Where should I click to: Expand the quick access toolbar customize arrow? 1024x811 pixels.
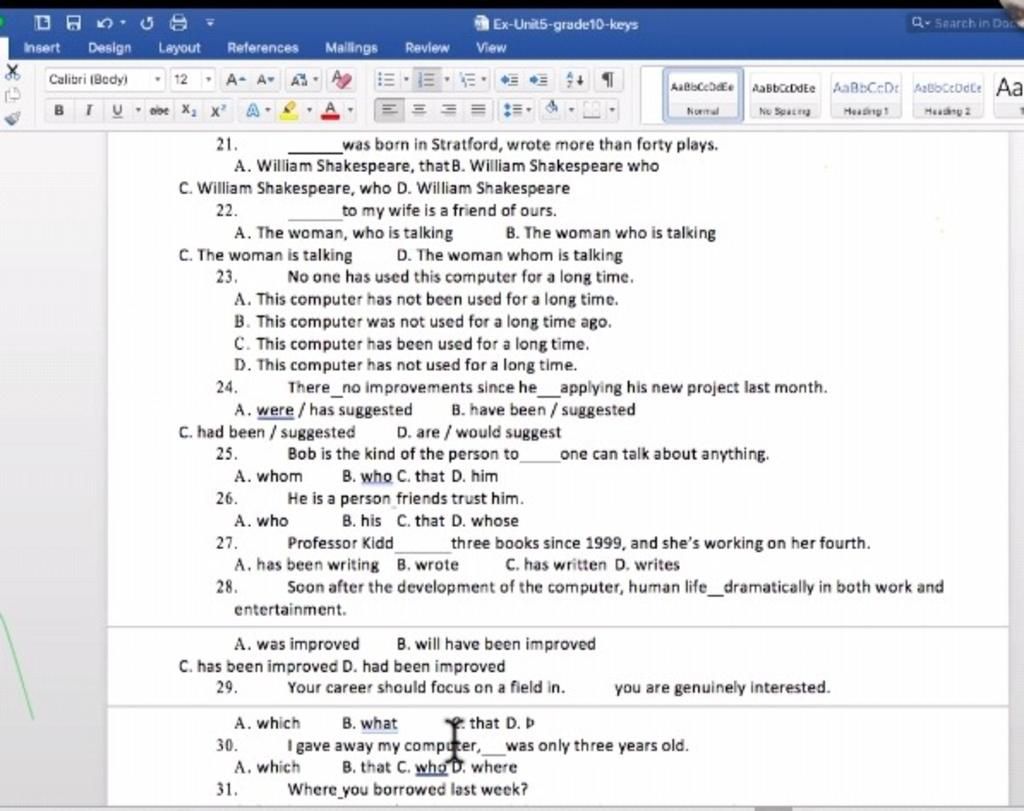coord(210,23)
